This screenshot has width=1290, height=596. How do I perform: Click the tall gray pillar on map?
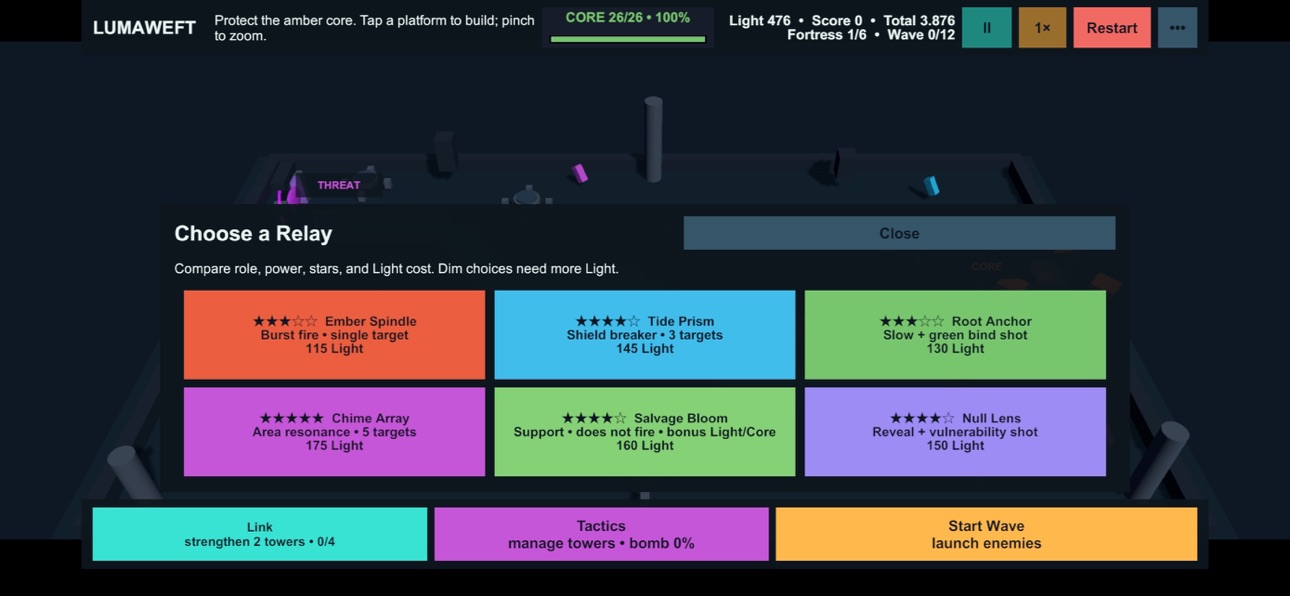pos(653,139)
